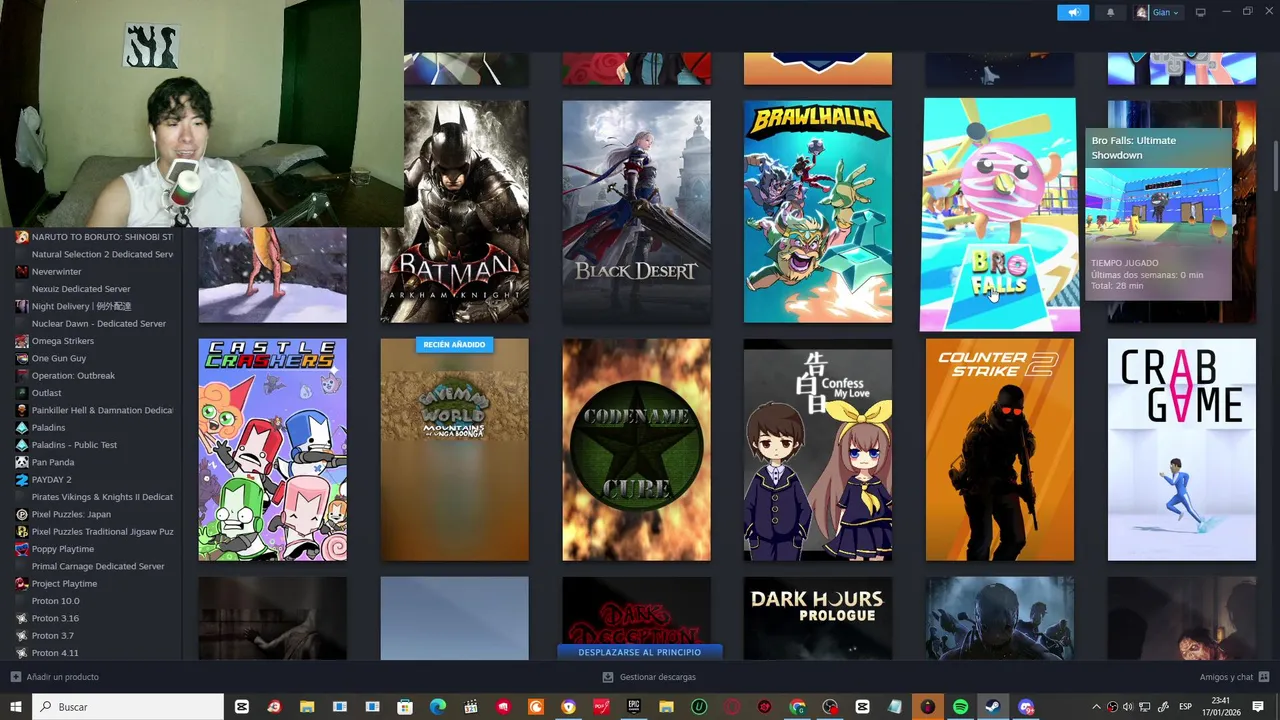Select Proton 10.0 entry
This screenshot has width=1280, height=720.
pos(55,601)
